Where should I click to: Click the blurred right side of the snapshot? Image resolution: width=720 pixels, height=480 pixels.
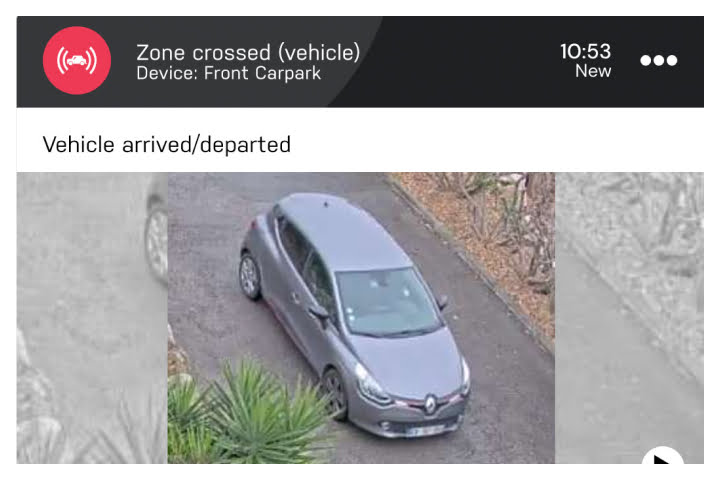629,318
